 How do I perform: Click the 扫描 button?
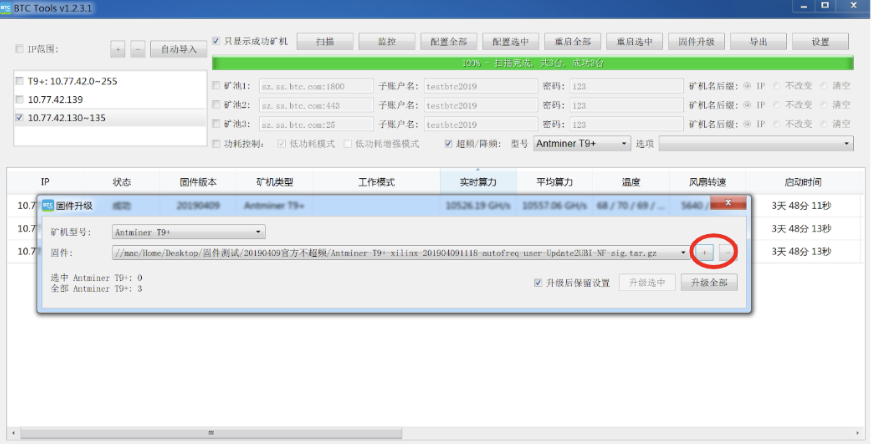[x=325, y=42]
